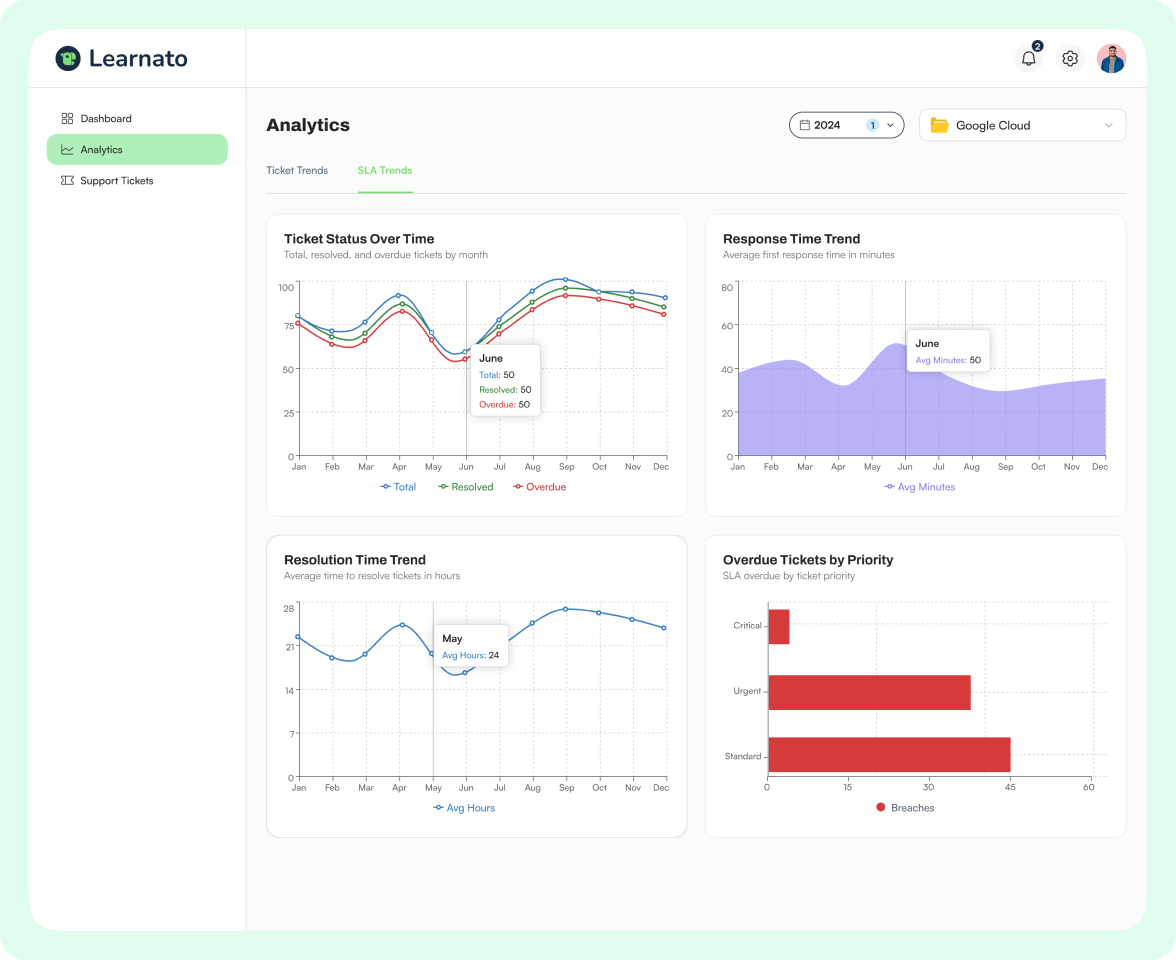This screenshot has height=960, width=1176.
Task: Switch to the SLA Trends tab
Action: tap(385, 170)
